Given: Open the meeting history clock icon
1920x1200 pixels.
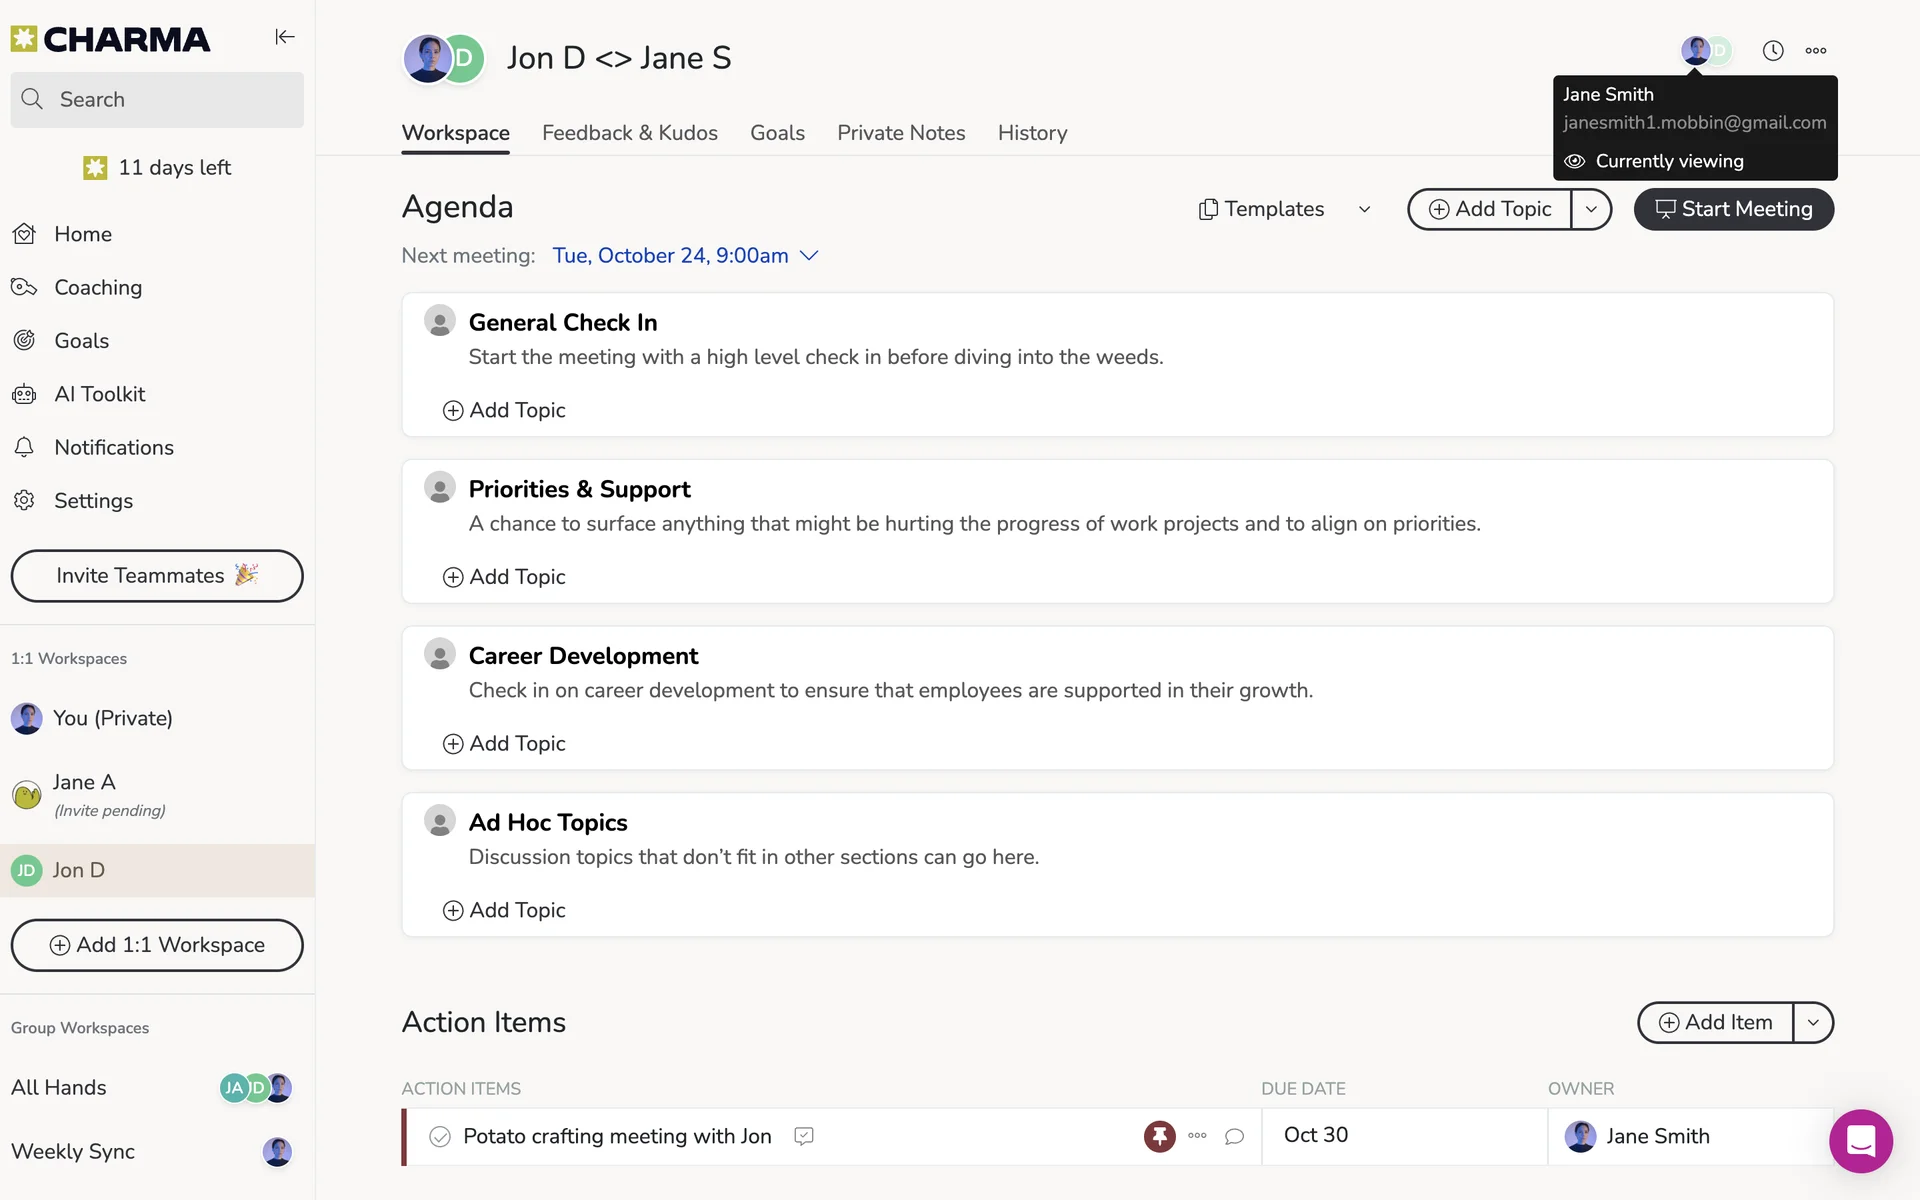Looking at the screenshot, I should coord(1772,51).
